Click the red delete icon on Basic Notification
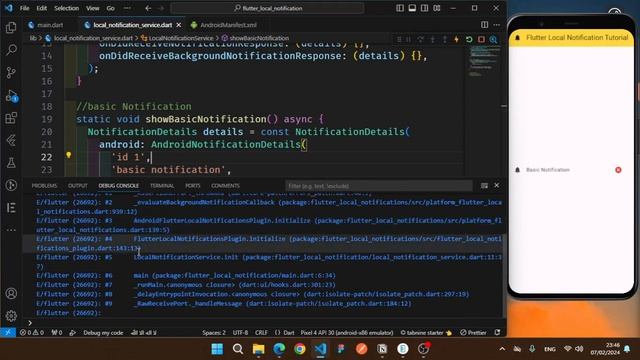Viewport: 640px width, 360px height. coord(618,170)
